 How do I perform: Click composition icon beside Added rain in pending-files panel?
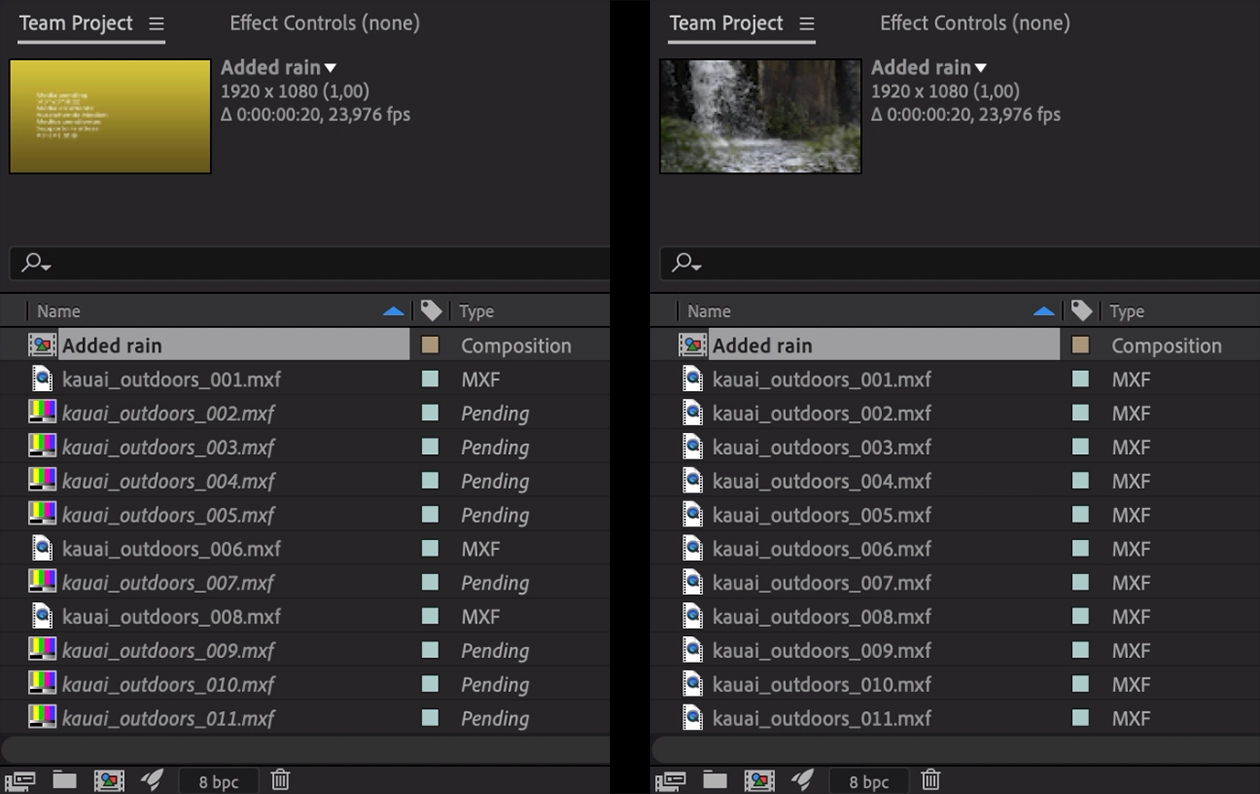coord(42,345)
